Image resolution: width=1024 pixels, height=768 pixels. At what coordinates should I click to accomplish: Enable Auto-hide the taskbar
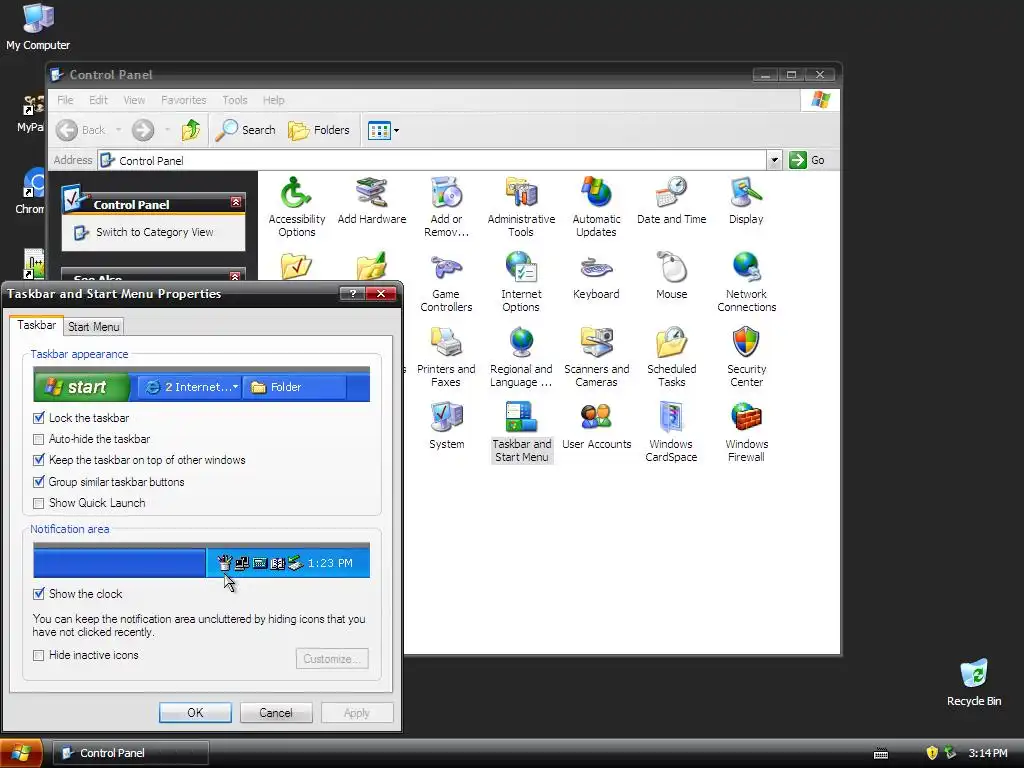click(39, 440)
